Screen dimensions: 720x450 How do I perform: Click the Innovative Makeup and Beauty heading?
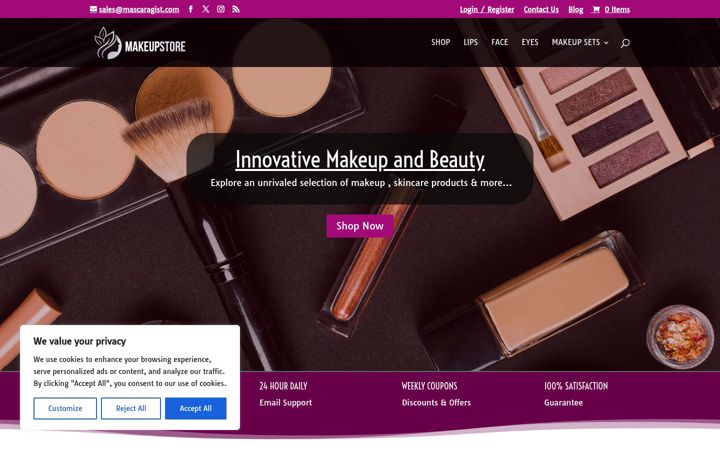(x=360, y=159)
